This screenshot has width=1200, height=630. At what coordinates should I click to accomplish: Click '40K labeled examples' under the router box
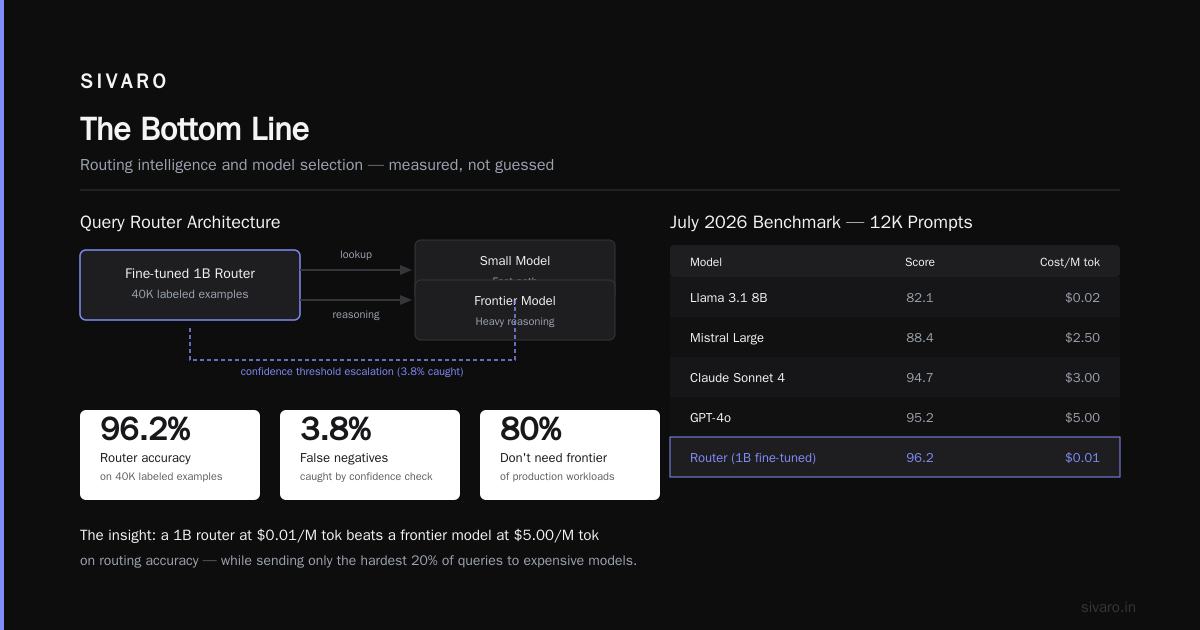click(x=190, y=294)
